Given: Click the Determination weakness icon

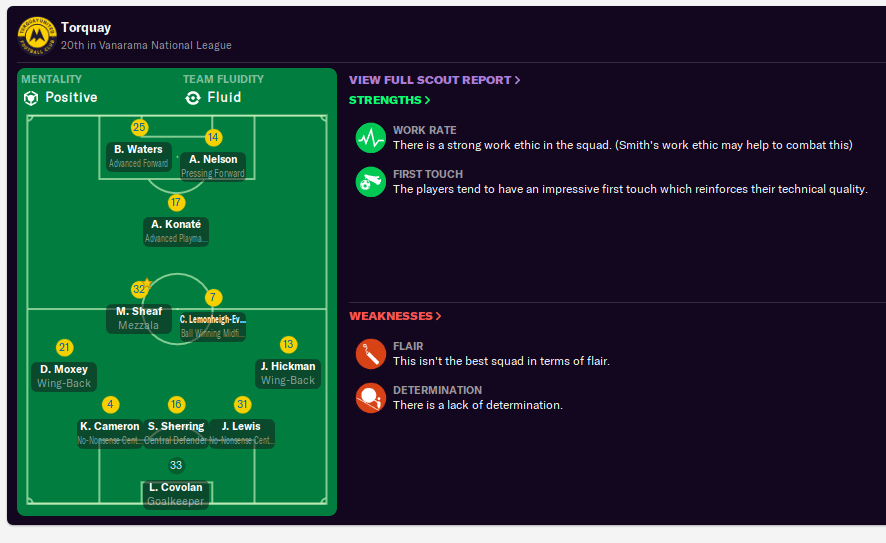Looking at the screenshot, I should [371, 398].
